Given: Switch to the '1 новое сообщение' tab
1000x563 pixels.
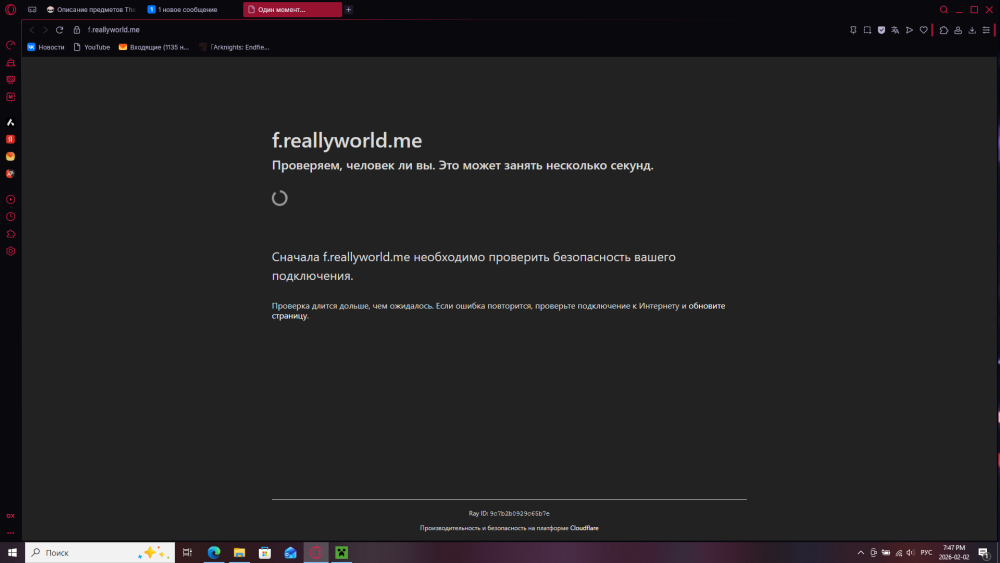Looking at the screenshot, I should (x=189, y=10).
